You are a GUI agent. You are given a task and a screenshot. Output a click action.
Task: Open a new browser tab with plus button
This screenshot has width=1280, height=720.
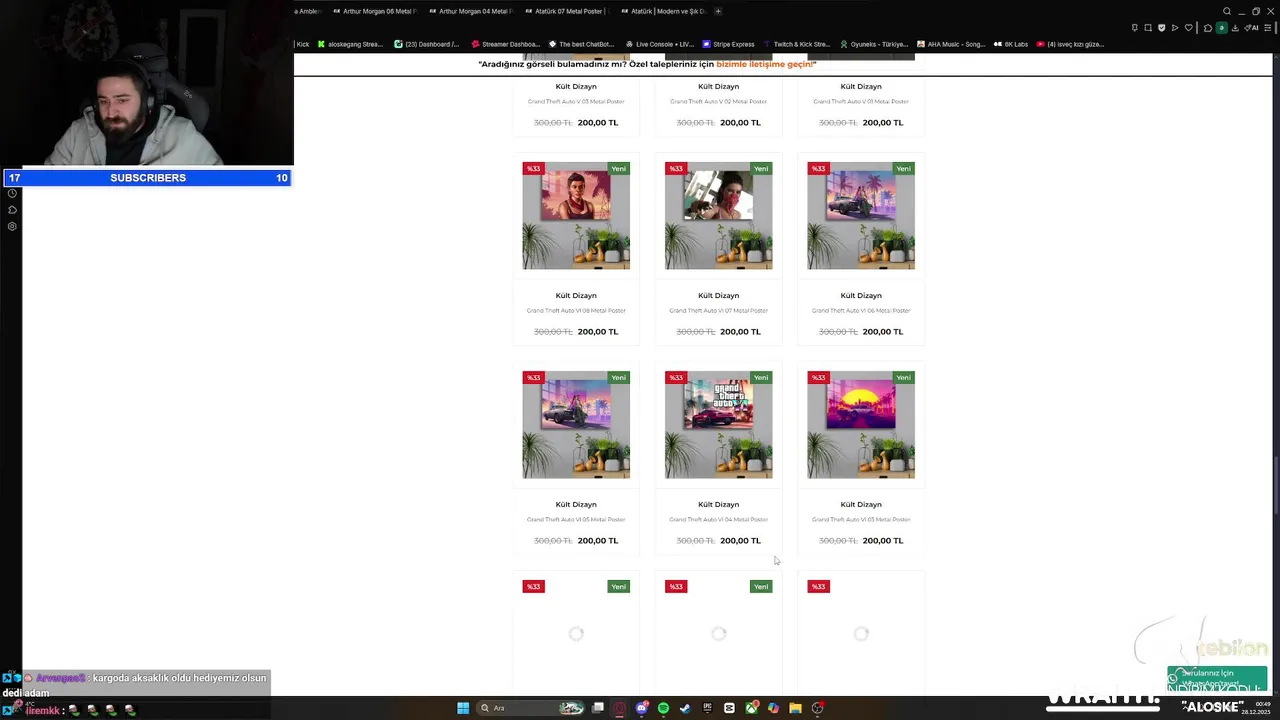point(718,11)
